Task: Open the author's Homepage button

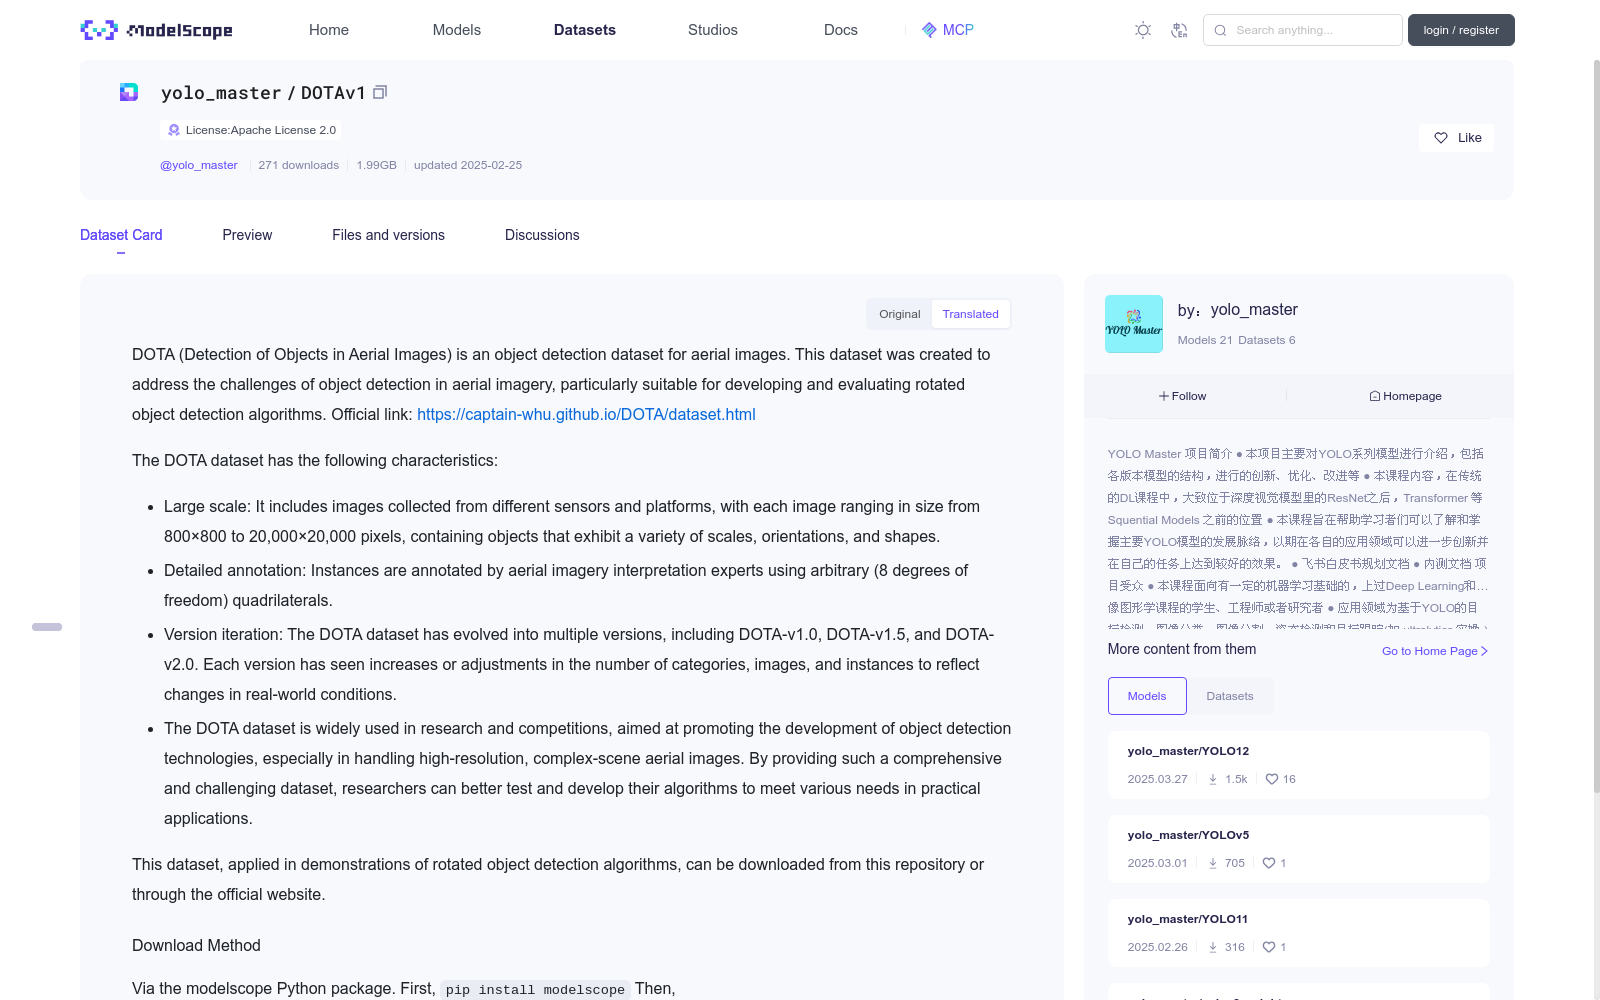Action: pos(1405,396)
